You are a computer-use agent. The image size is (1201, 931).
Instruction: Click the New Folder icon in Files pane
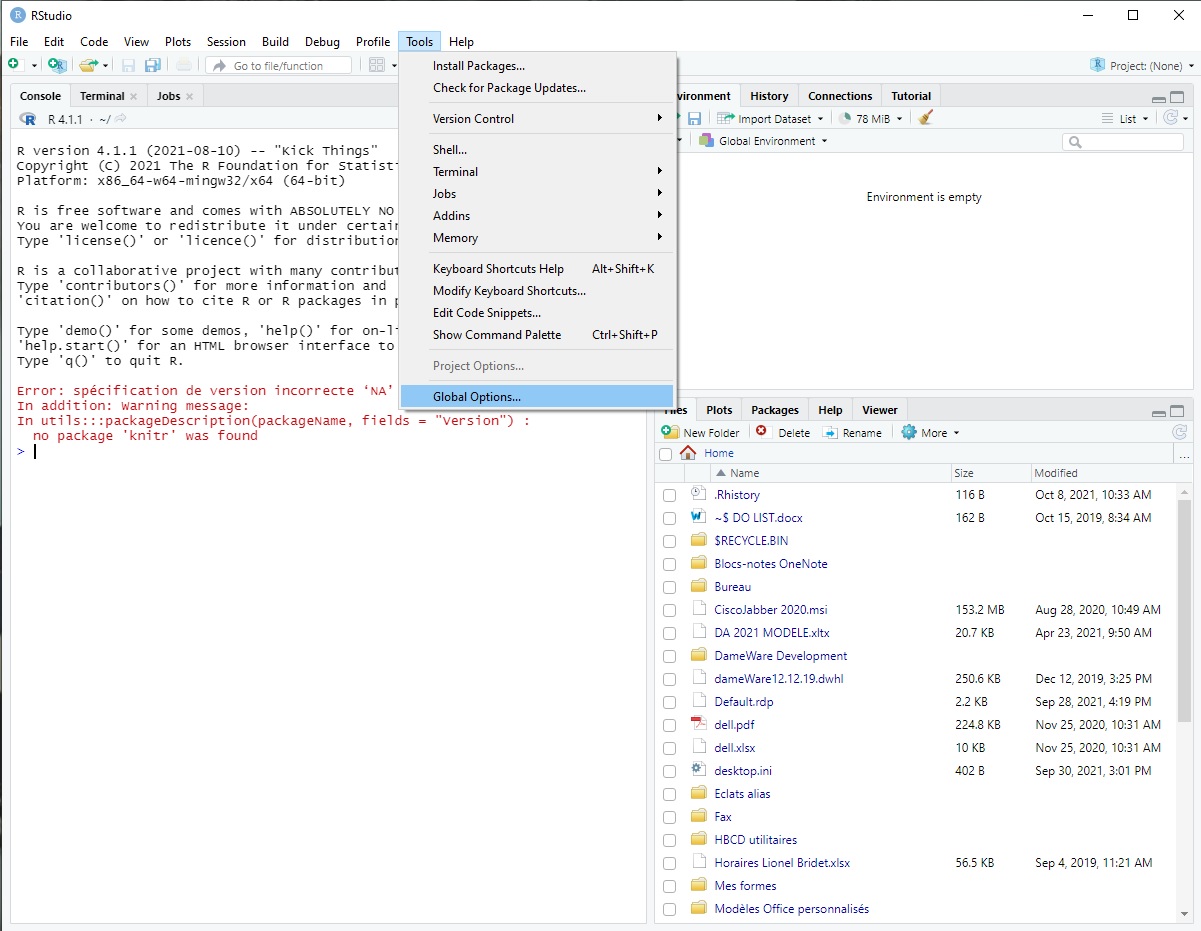pyautogui.click(x=670, y=432)
